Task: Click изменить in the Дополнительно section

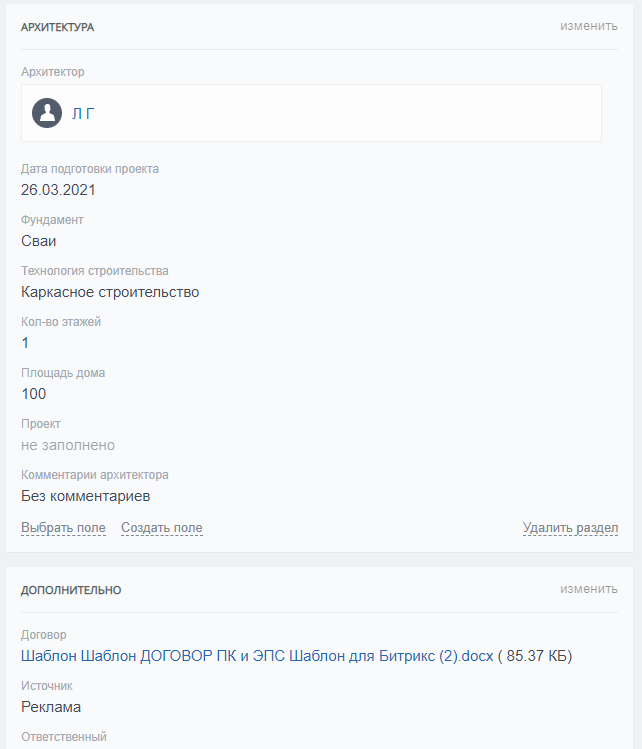Action: (588, 589)
